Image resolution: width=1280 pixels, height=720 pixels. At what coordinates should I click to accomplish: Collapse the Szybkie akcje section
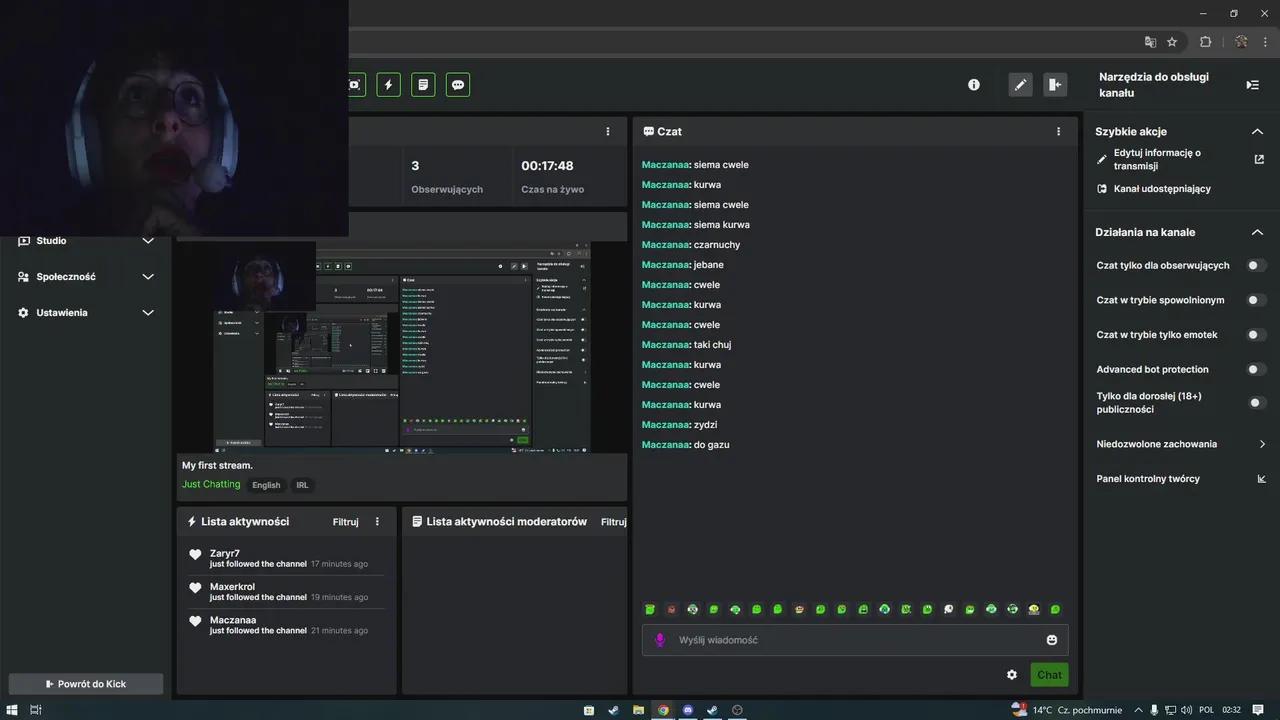point(1257,131)
